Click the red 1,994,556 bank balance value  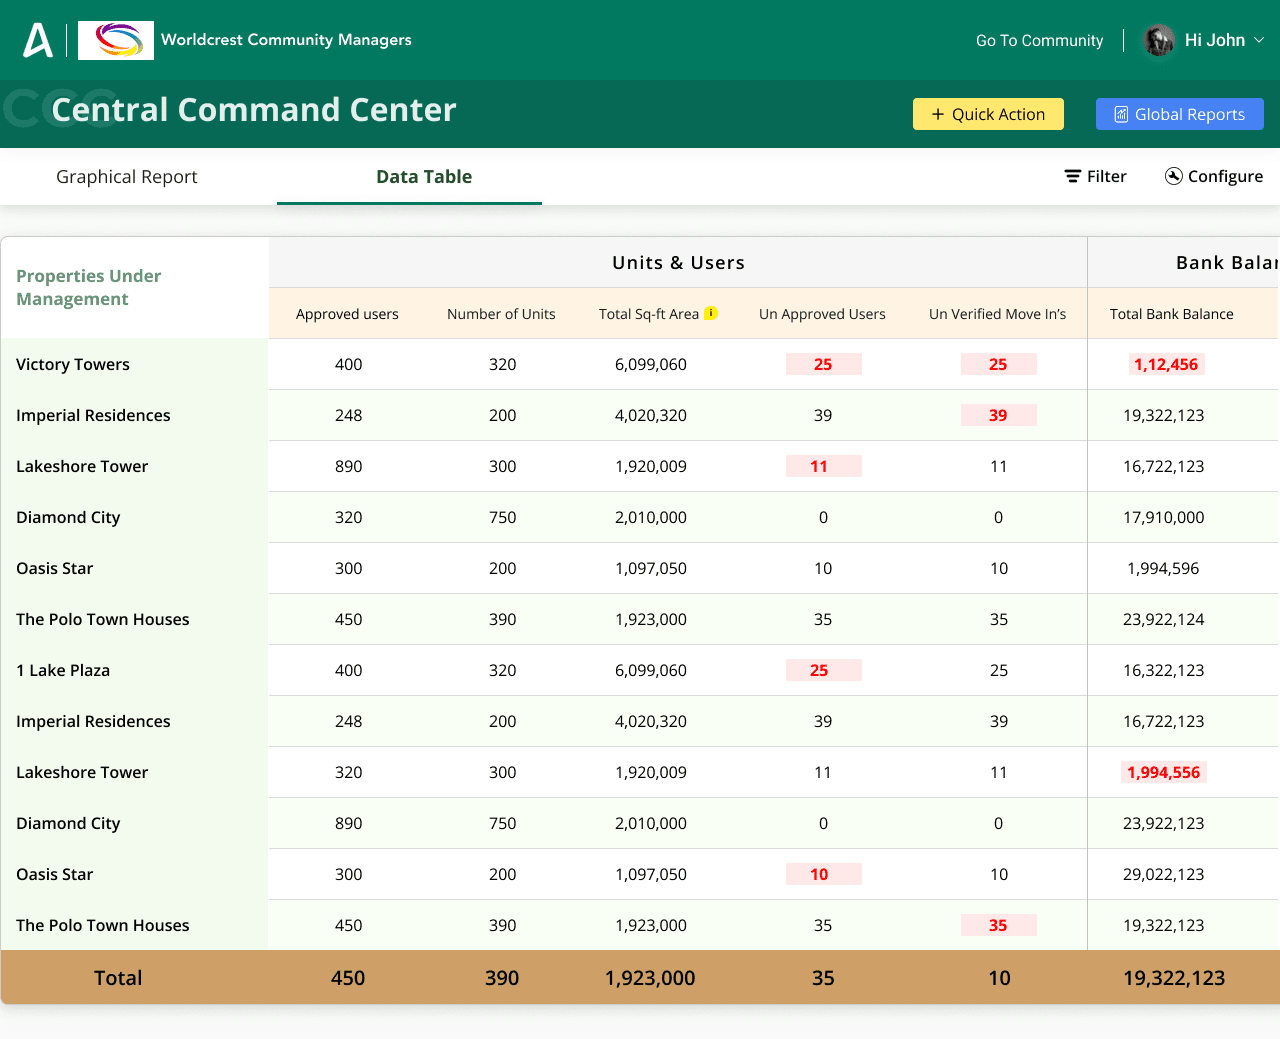1163,772
